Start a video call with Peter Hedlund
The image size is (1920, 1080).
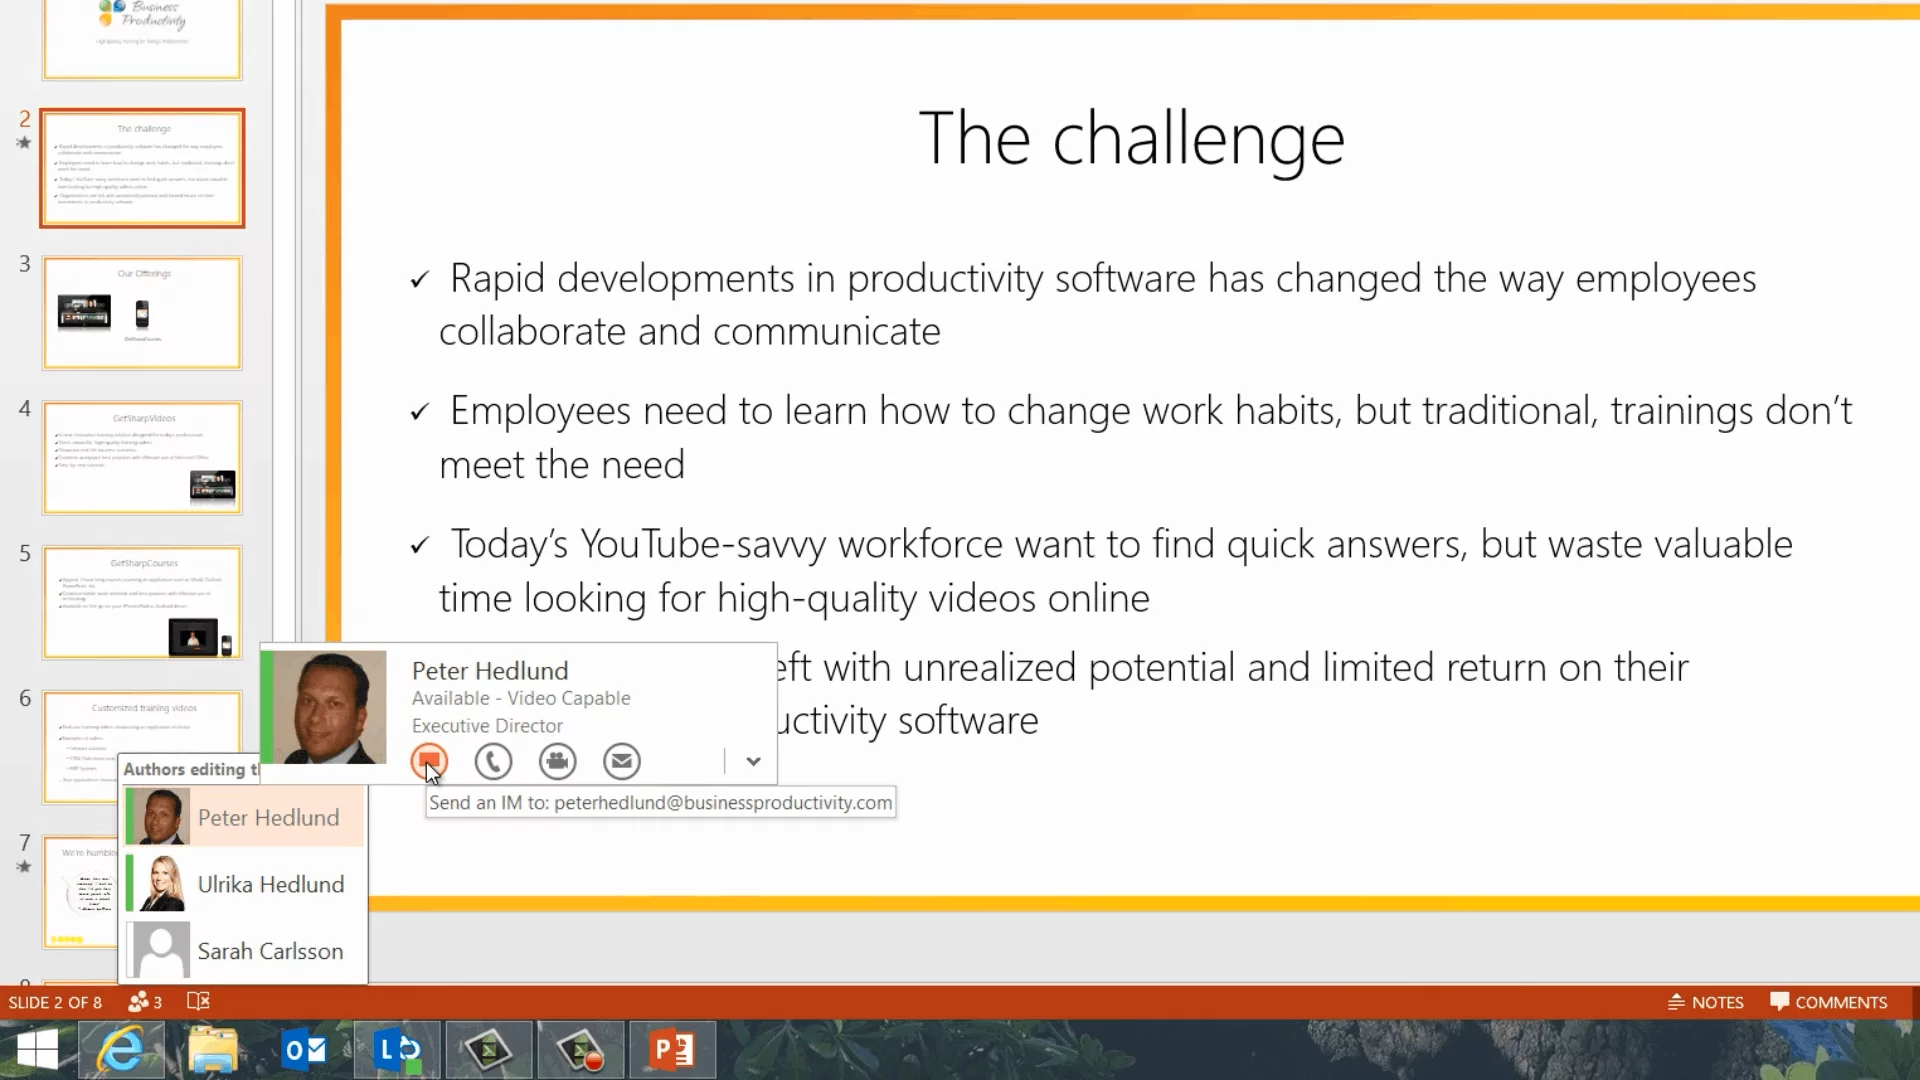[557, 761]
